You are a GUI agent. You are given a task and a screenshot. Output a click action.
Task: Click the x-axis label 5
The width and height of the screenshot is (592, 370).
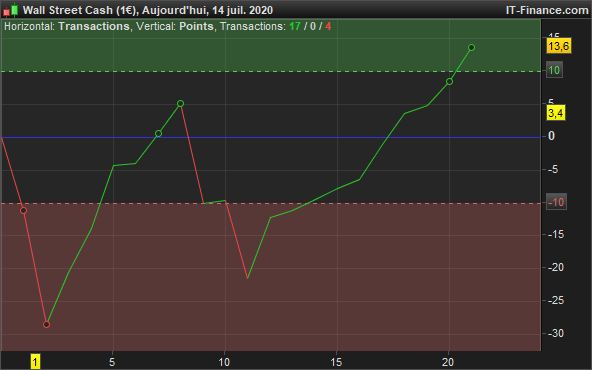point(112,362)
